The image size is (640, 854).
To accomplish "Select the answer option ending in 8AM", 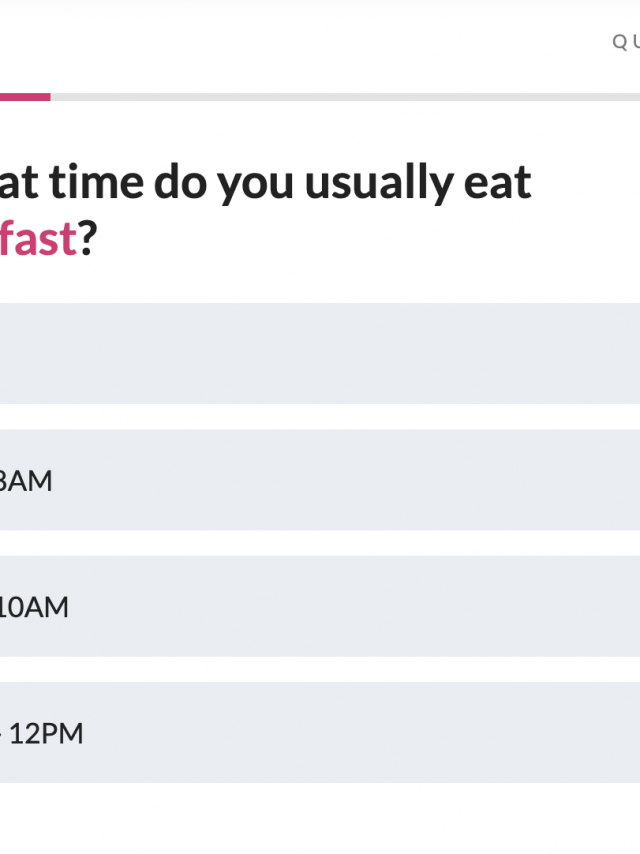I will 320,480.
